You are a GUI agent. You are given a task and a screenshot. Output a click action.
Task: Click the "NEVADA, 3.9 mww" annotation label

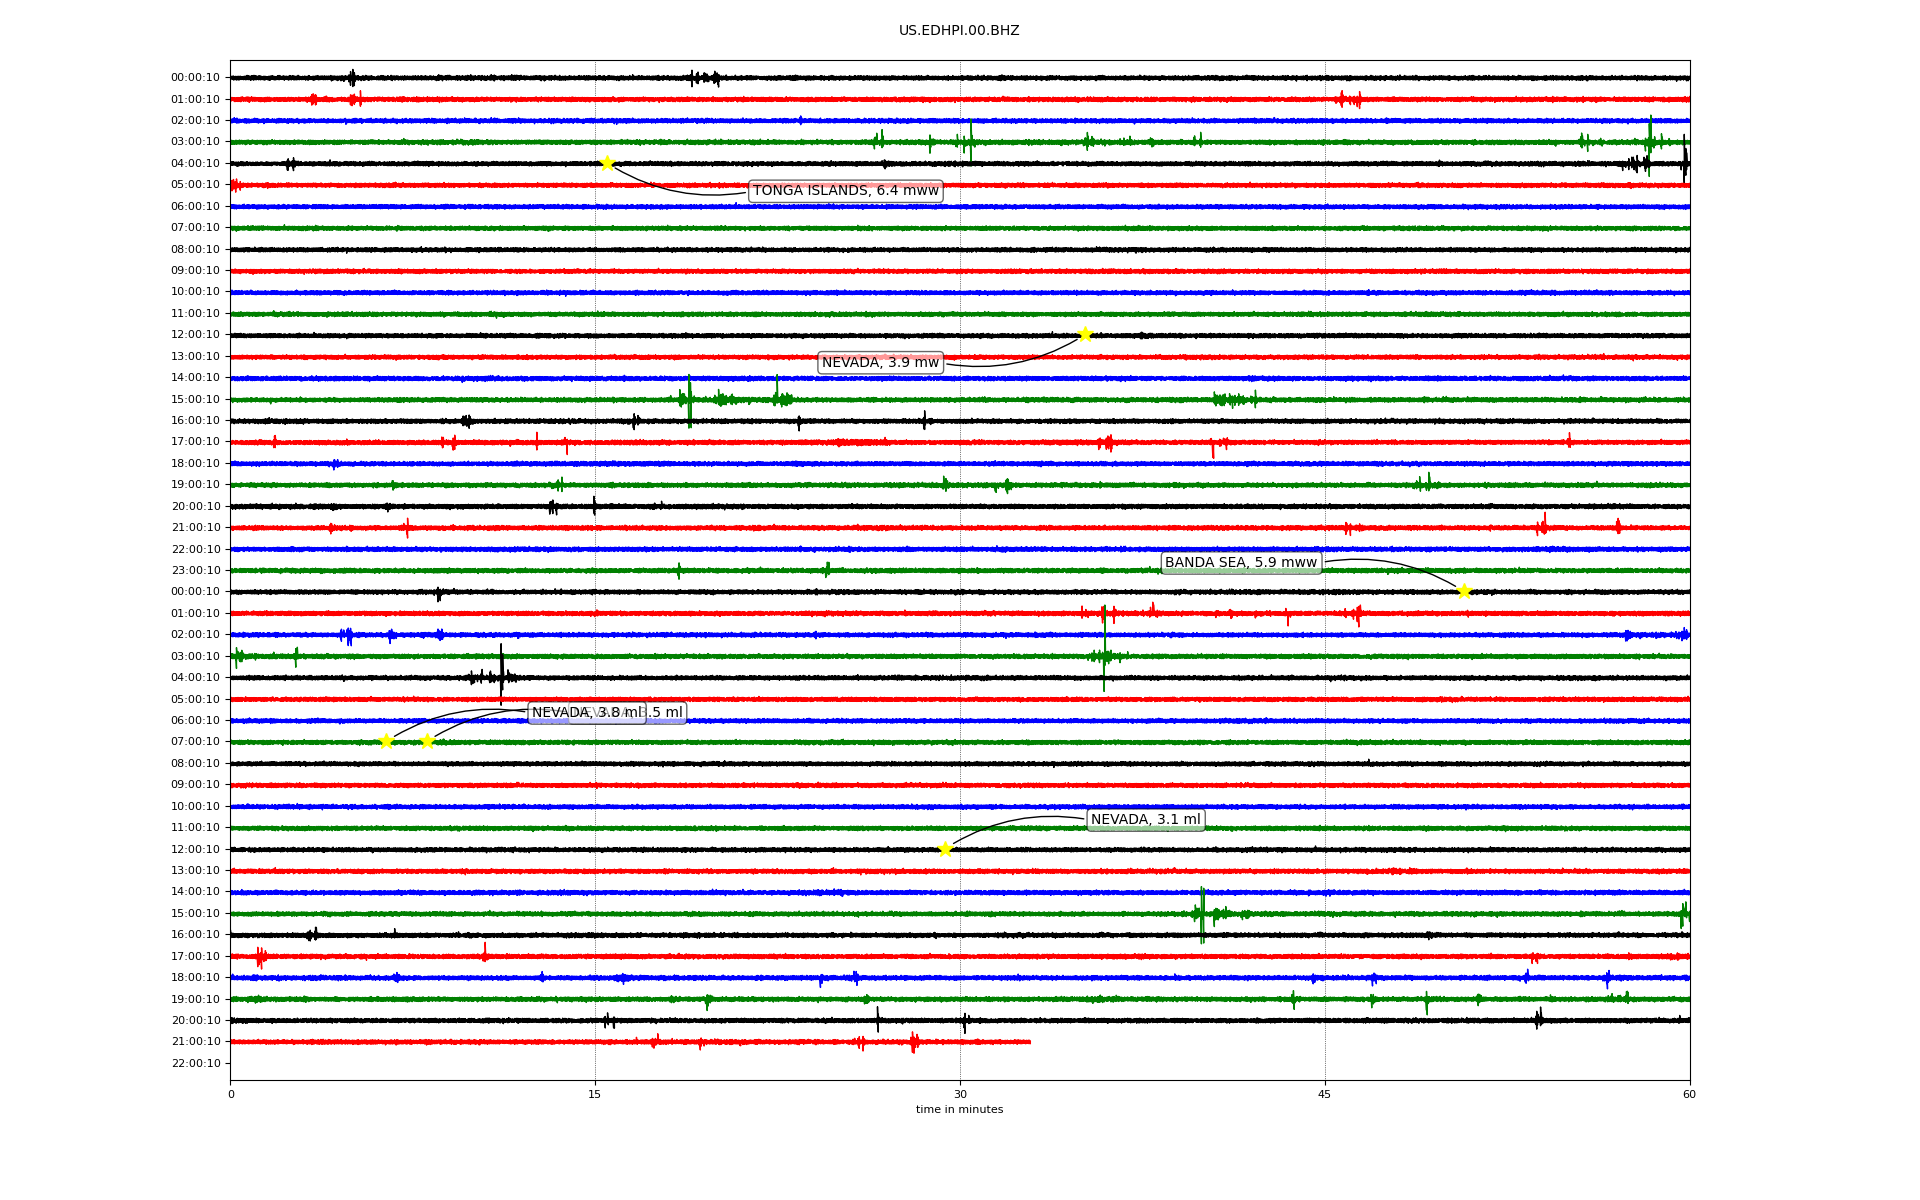880,362
